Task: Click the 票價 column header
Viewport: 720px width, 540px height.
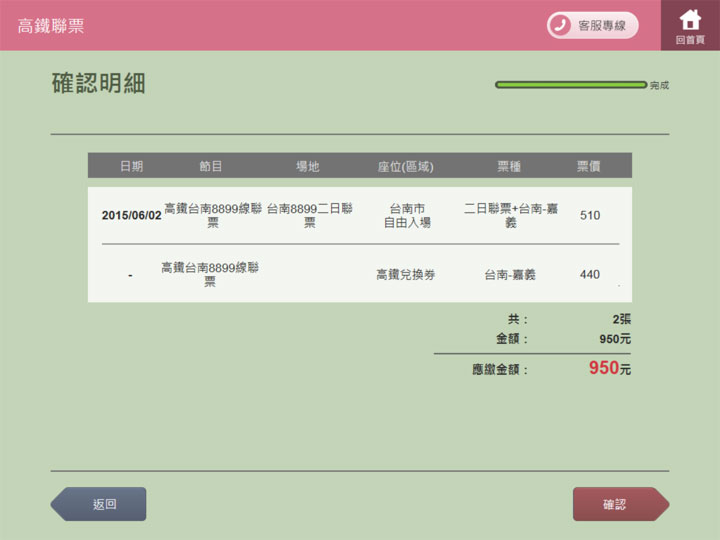Action: click(589, 166)
